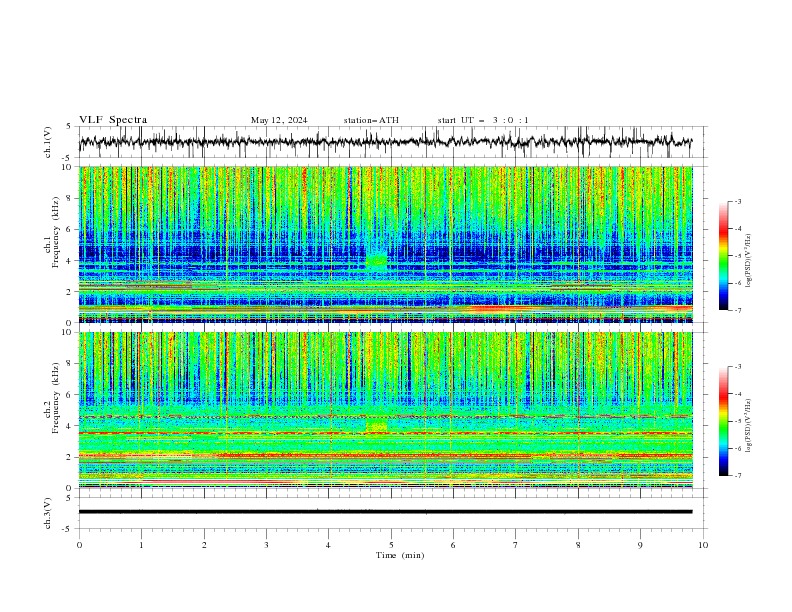Click the 'ch.3(V)' axis label

[x=48, y=513]
